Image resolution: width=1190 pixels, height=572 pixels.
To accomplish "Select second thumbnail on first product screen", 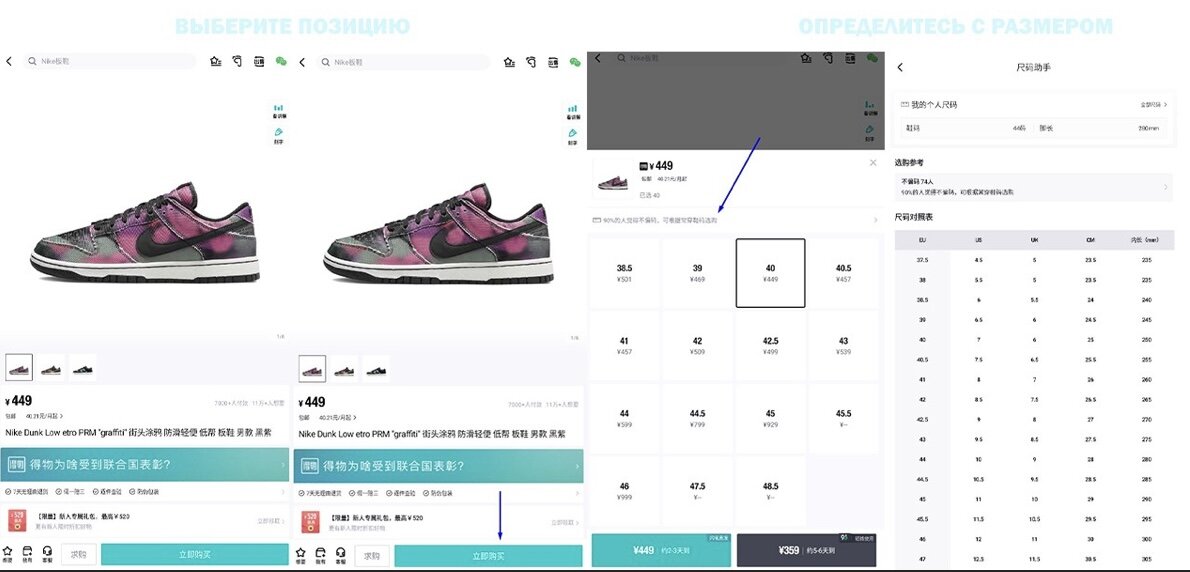I will [52, 369].
